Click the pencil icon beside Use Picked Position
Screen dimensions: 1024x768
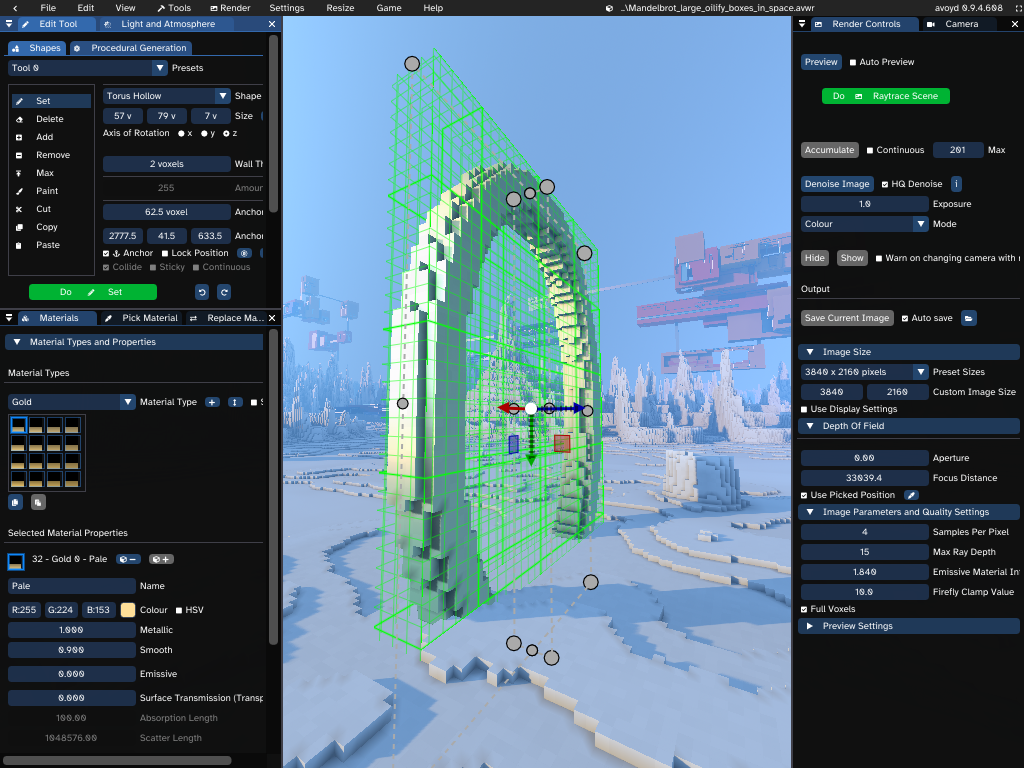pyautogui.click(x=909, y=494)
